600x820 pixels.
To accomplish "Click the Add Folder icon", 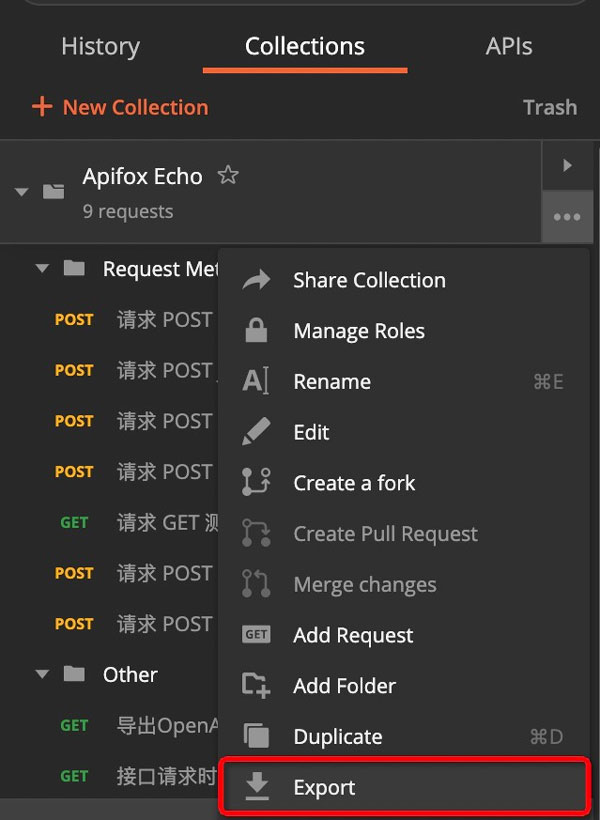I will (257, 686).
